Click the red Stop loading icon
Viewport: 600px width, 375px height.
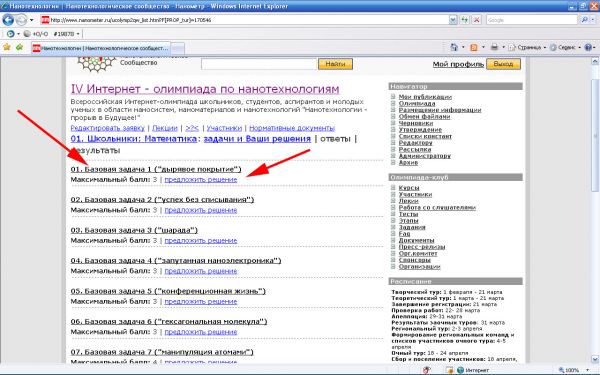476,20
